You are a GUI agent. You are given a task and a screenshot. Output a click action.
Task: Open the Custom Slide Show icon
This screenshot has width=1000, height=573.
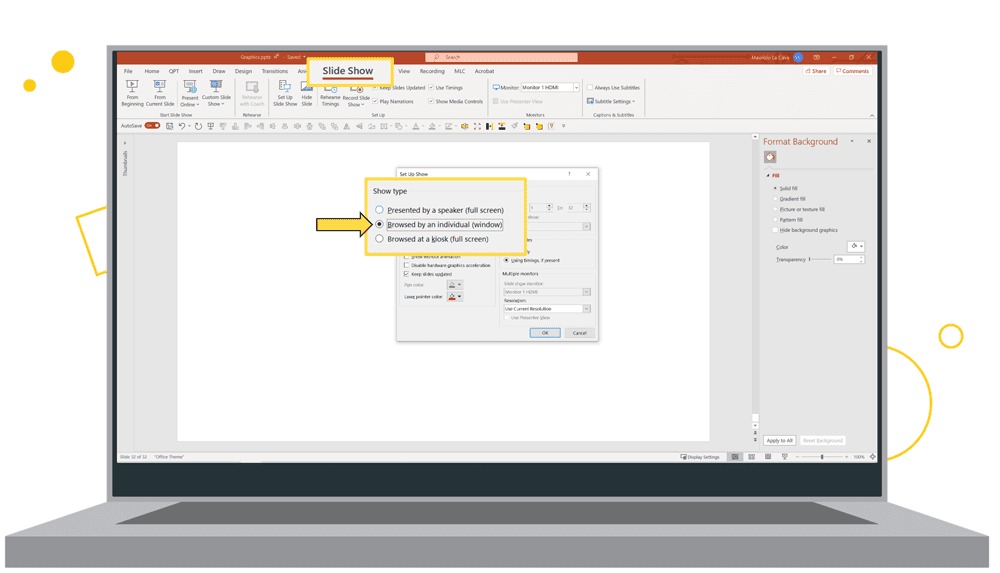pyautogui.click(x=216, y=93)
